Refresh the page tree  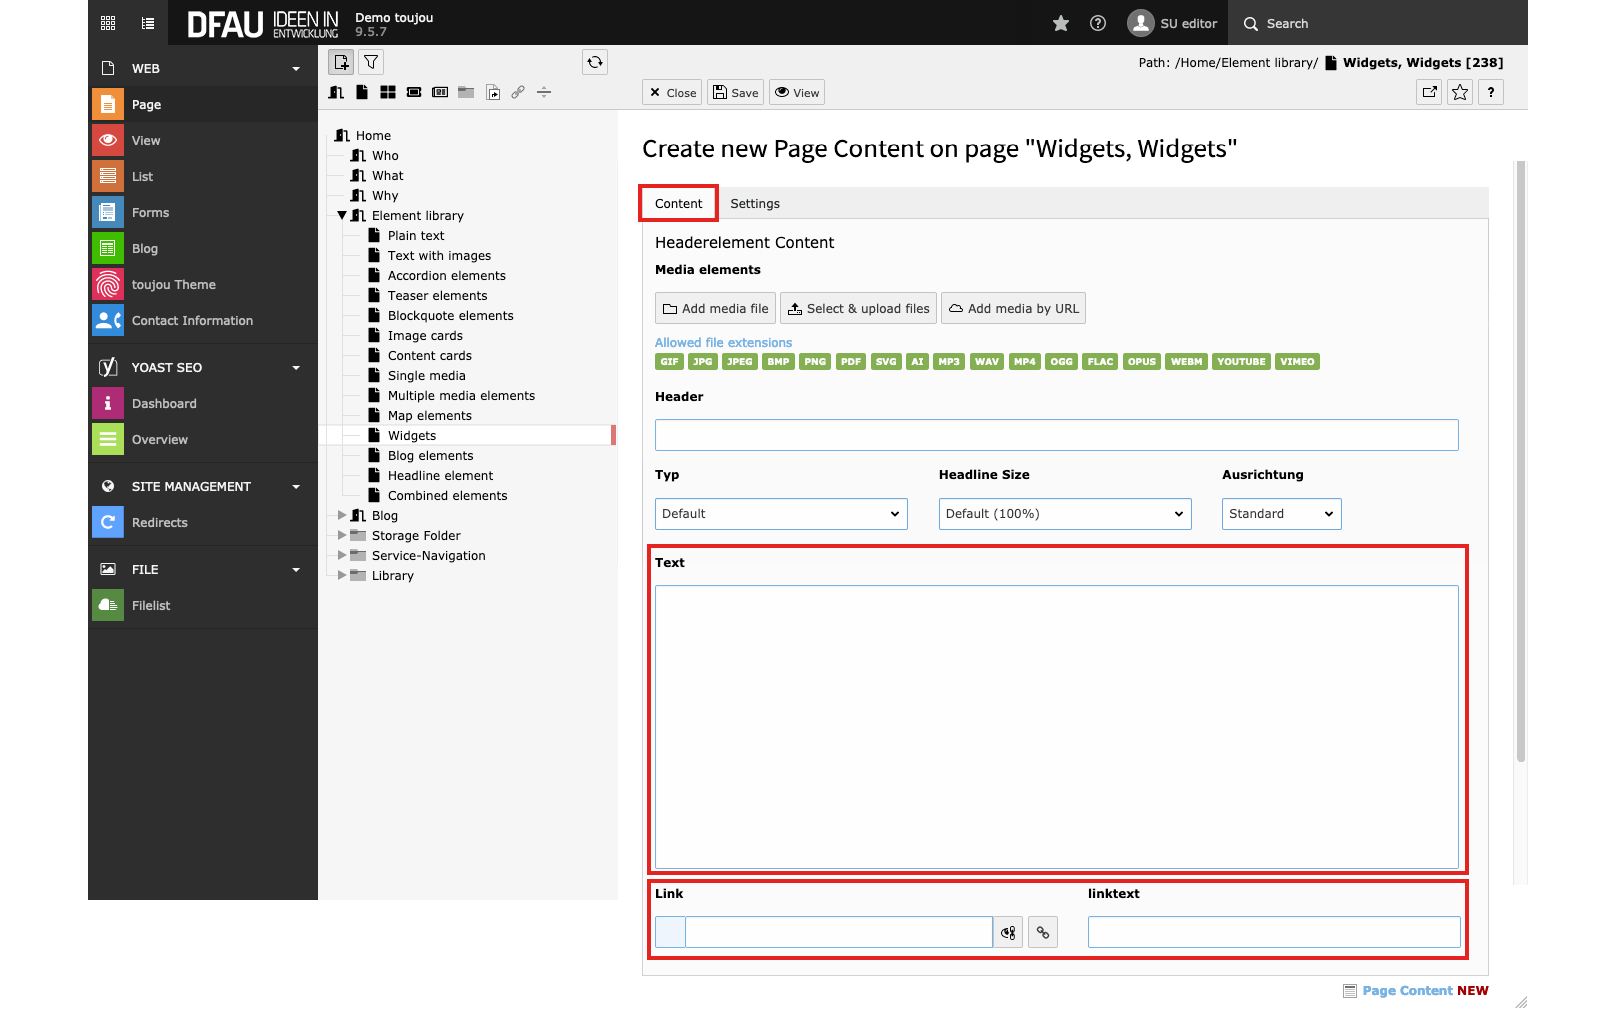[595, 62]
